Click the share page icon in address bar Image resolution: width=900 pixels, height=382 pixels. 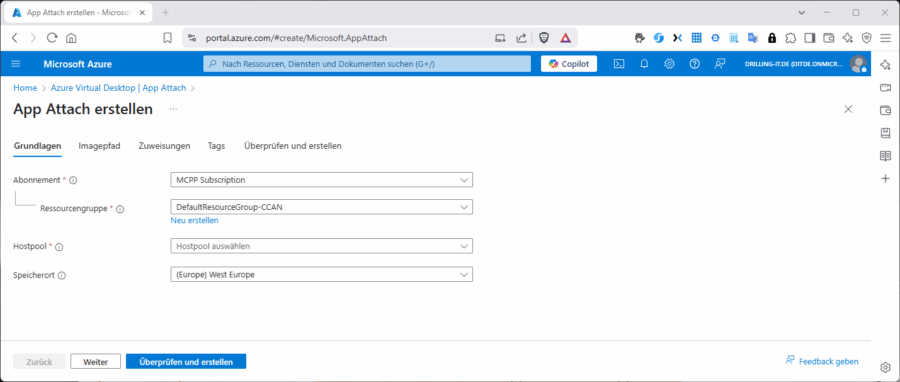(521, 38)
